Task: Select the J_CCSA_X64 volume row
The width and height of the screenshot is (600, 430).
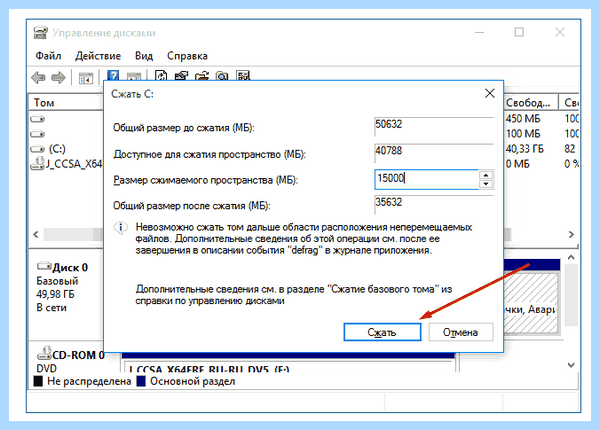Action: [x=67, y=164]
